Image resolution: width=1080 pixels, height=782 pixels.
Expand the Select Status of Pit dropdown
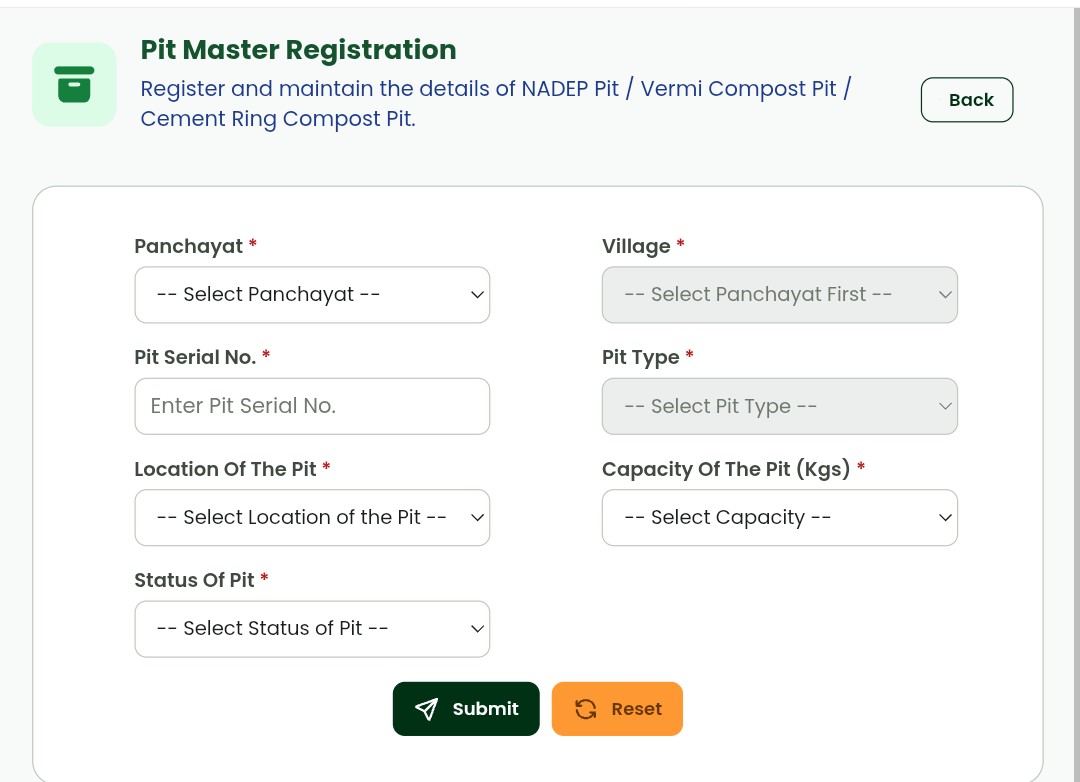click(312, 629)
